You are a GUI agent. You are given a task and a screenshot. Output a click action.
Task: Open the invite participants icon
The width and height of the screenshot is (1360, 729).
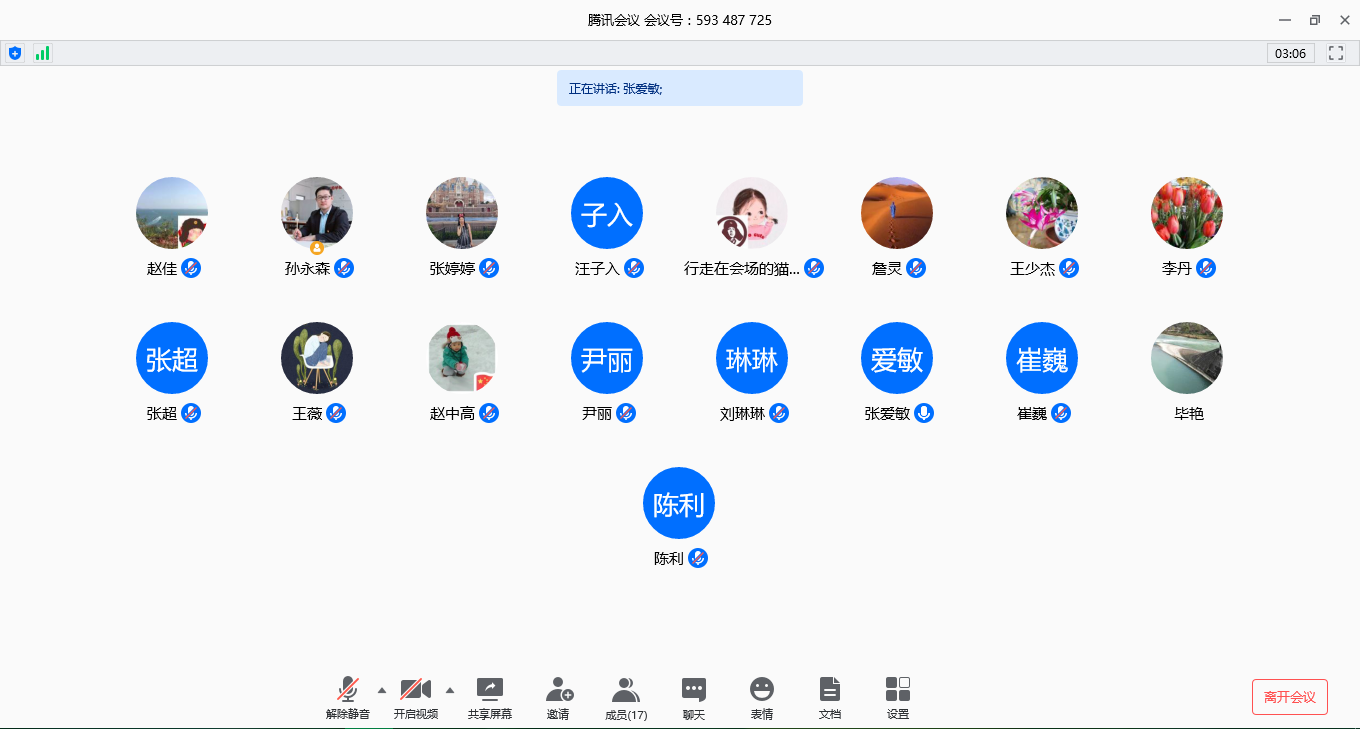click(x=558, y=690)
